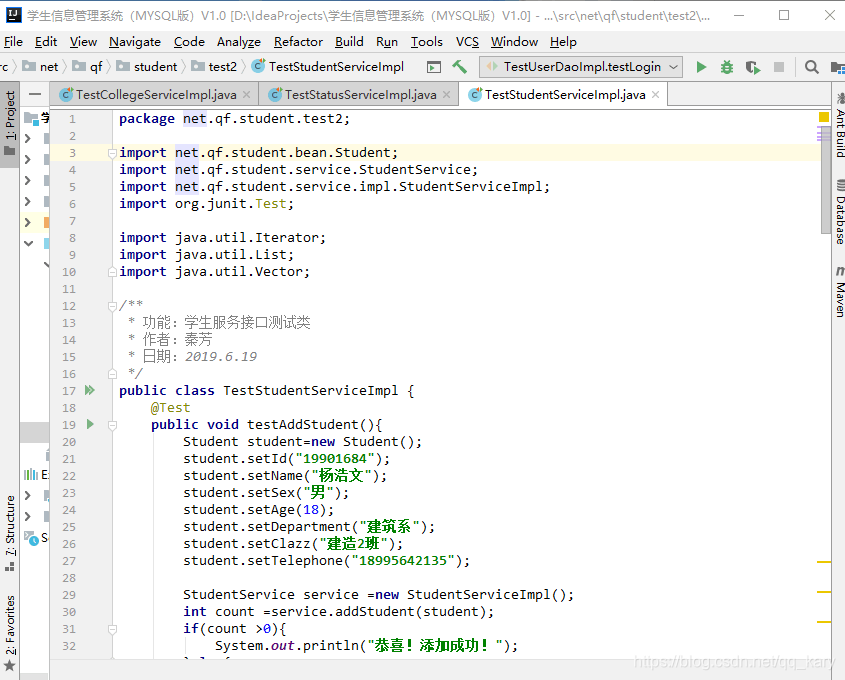This screenshot has height=680, width=845.
Task: Click the TestStudentServiceImpl breadcrumb class
Action: tap(328, 67)
